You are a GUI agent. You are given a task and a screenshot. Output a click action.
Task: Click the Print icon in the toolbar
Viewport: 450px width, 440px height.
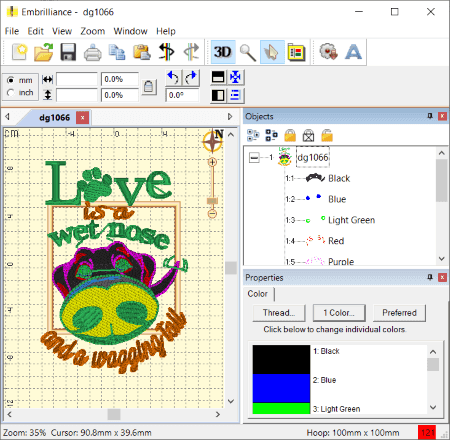click(92, 52)
